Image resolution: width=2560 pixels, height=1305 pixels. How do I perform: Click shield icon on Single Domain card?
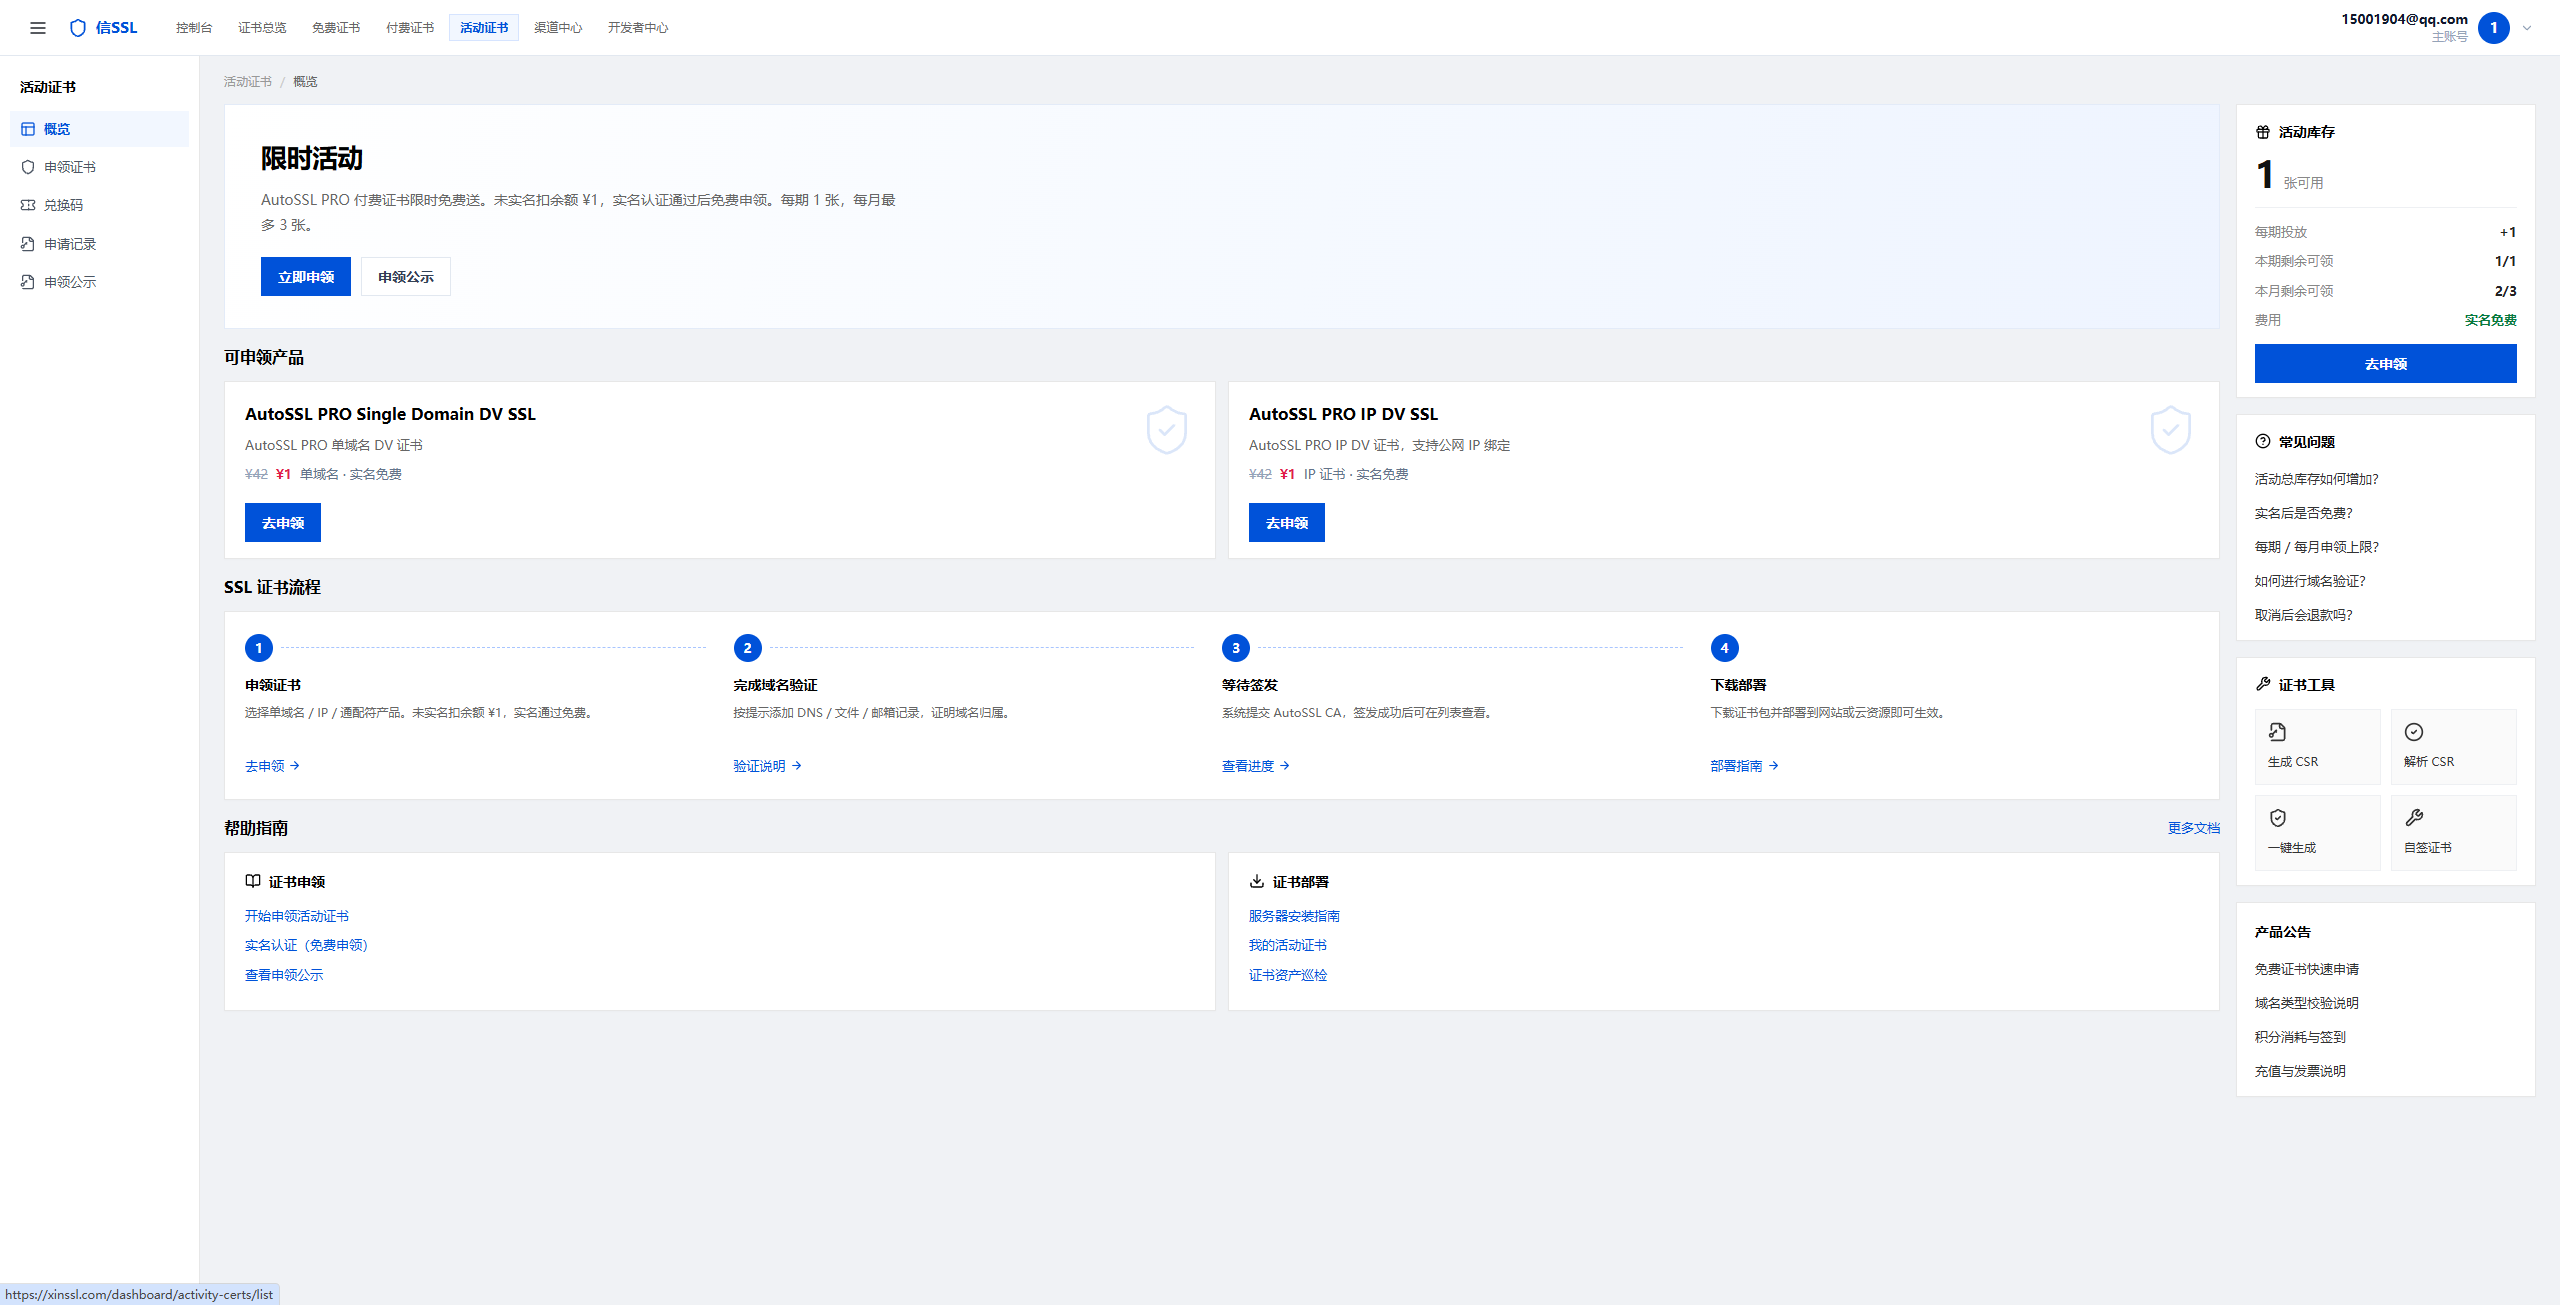pos(1167,430)
